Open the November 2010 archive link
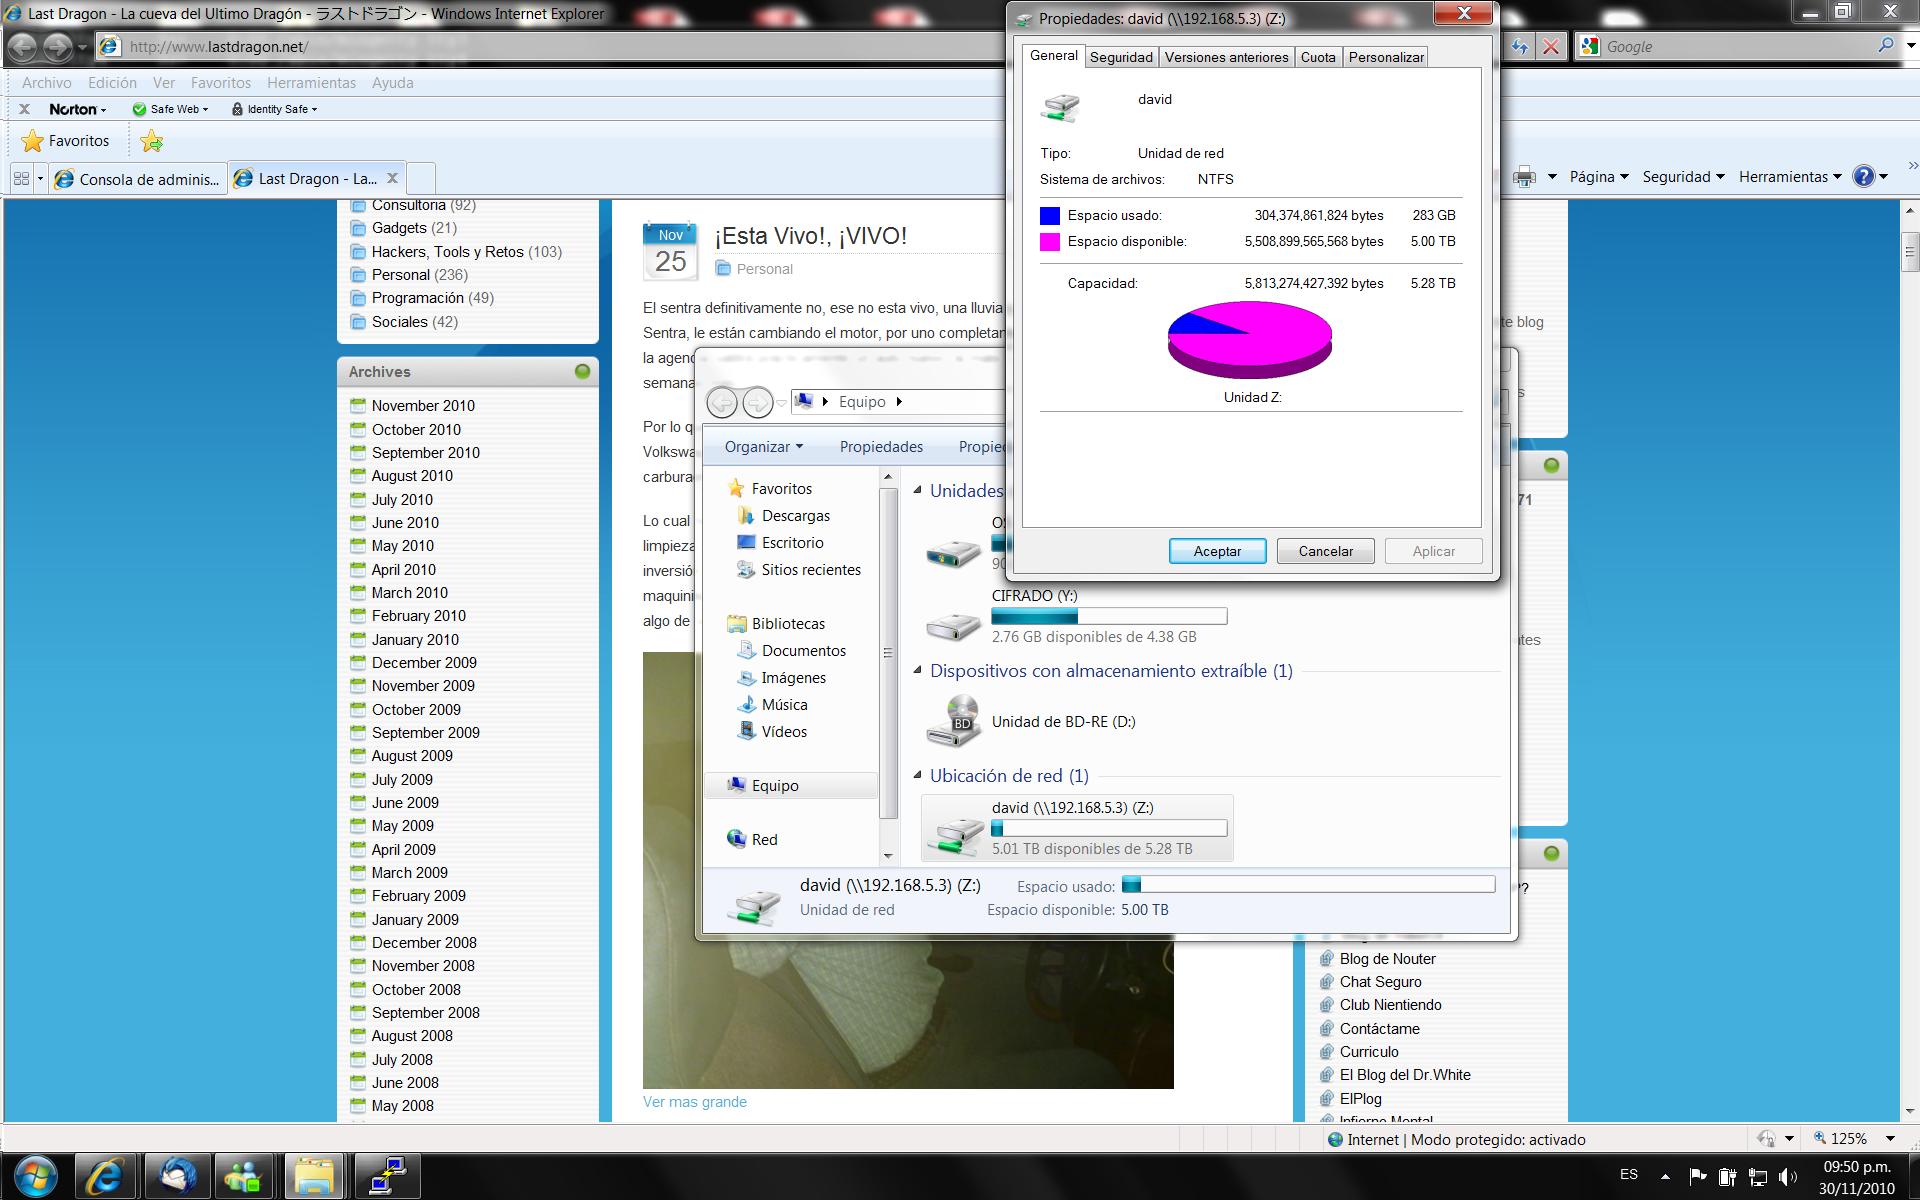 point(423,406)
